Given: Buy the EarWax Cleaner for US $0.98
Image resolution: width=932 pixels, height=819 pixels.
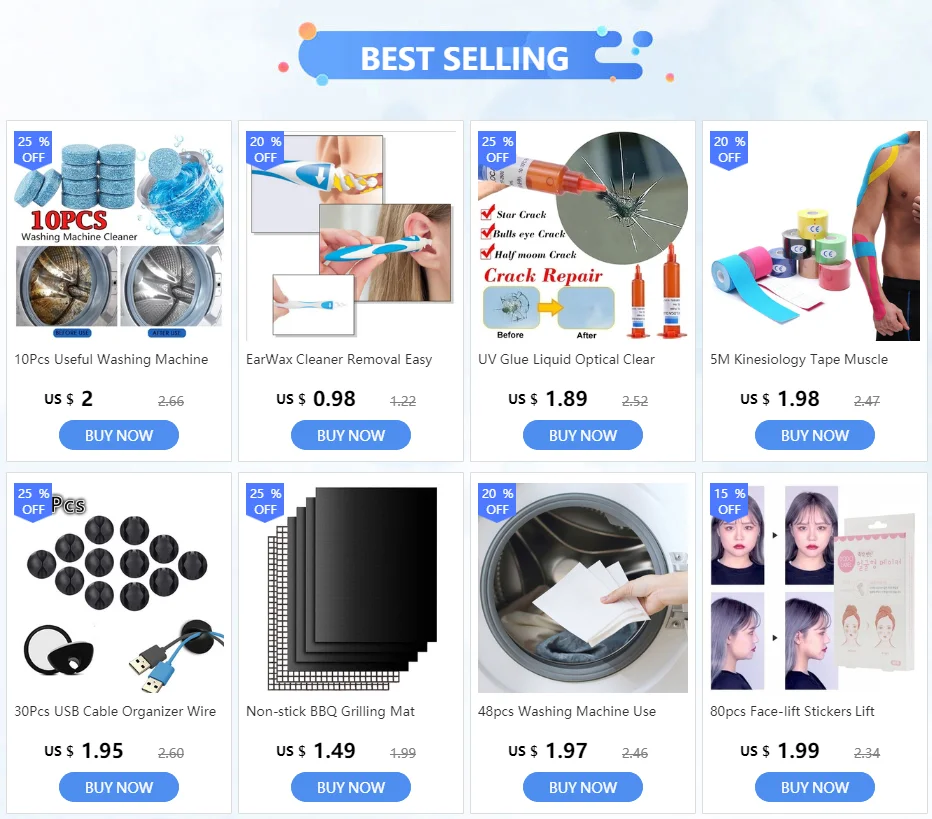Looking at the screenshot, I should [x=351, y=435].
